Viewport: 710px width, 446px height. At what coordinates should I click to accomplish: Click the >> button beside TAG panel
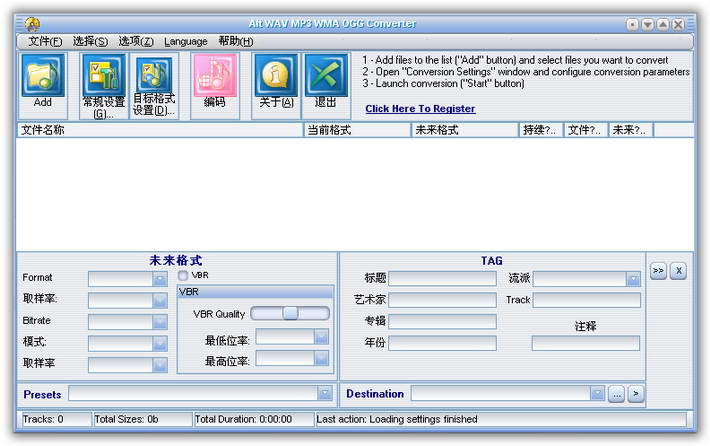(x=658, y=271)
